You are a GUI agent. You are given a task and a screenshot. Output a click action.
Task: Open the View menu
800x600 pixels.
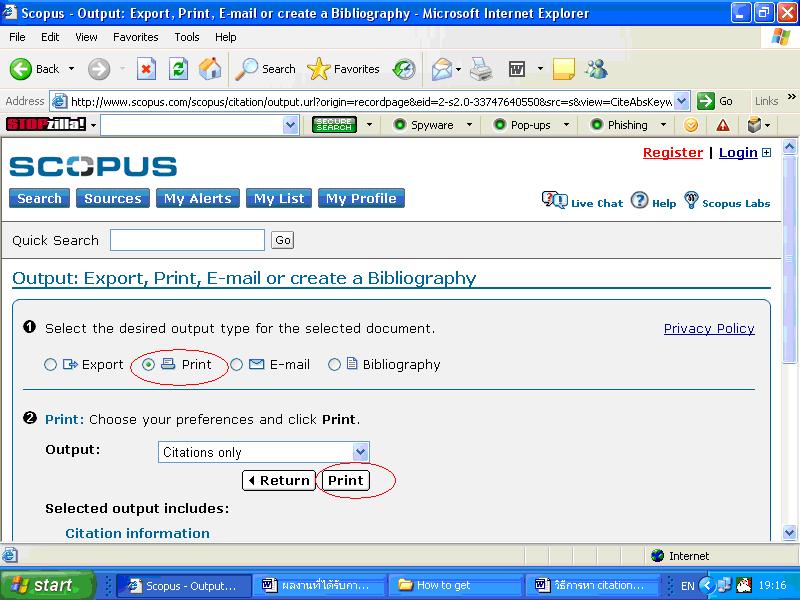point(86,37)
